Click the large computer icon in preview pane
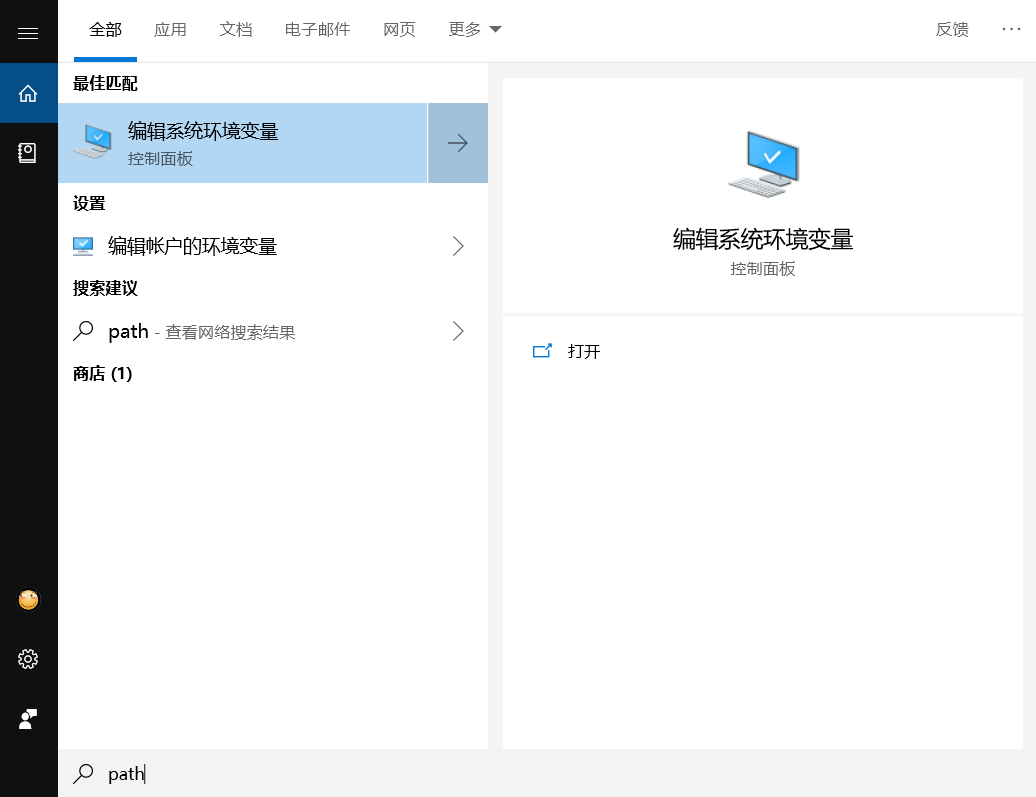This screenshot has width=1036, height=797. pyautogui.click(x=763, y=164)
